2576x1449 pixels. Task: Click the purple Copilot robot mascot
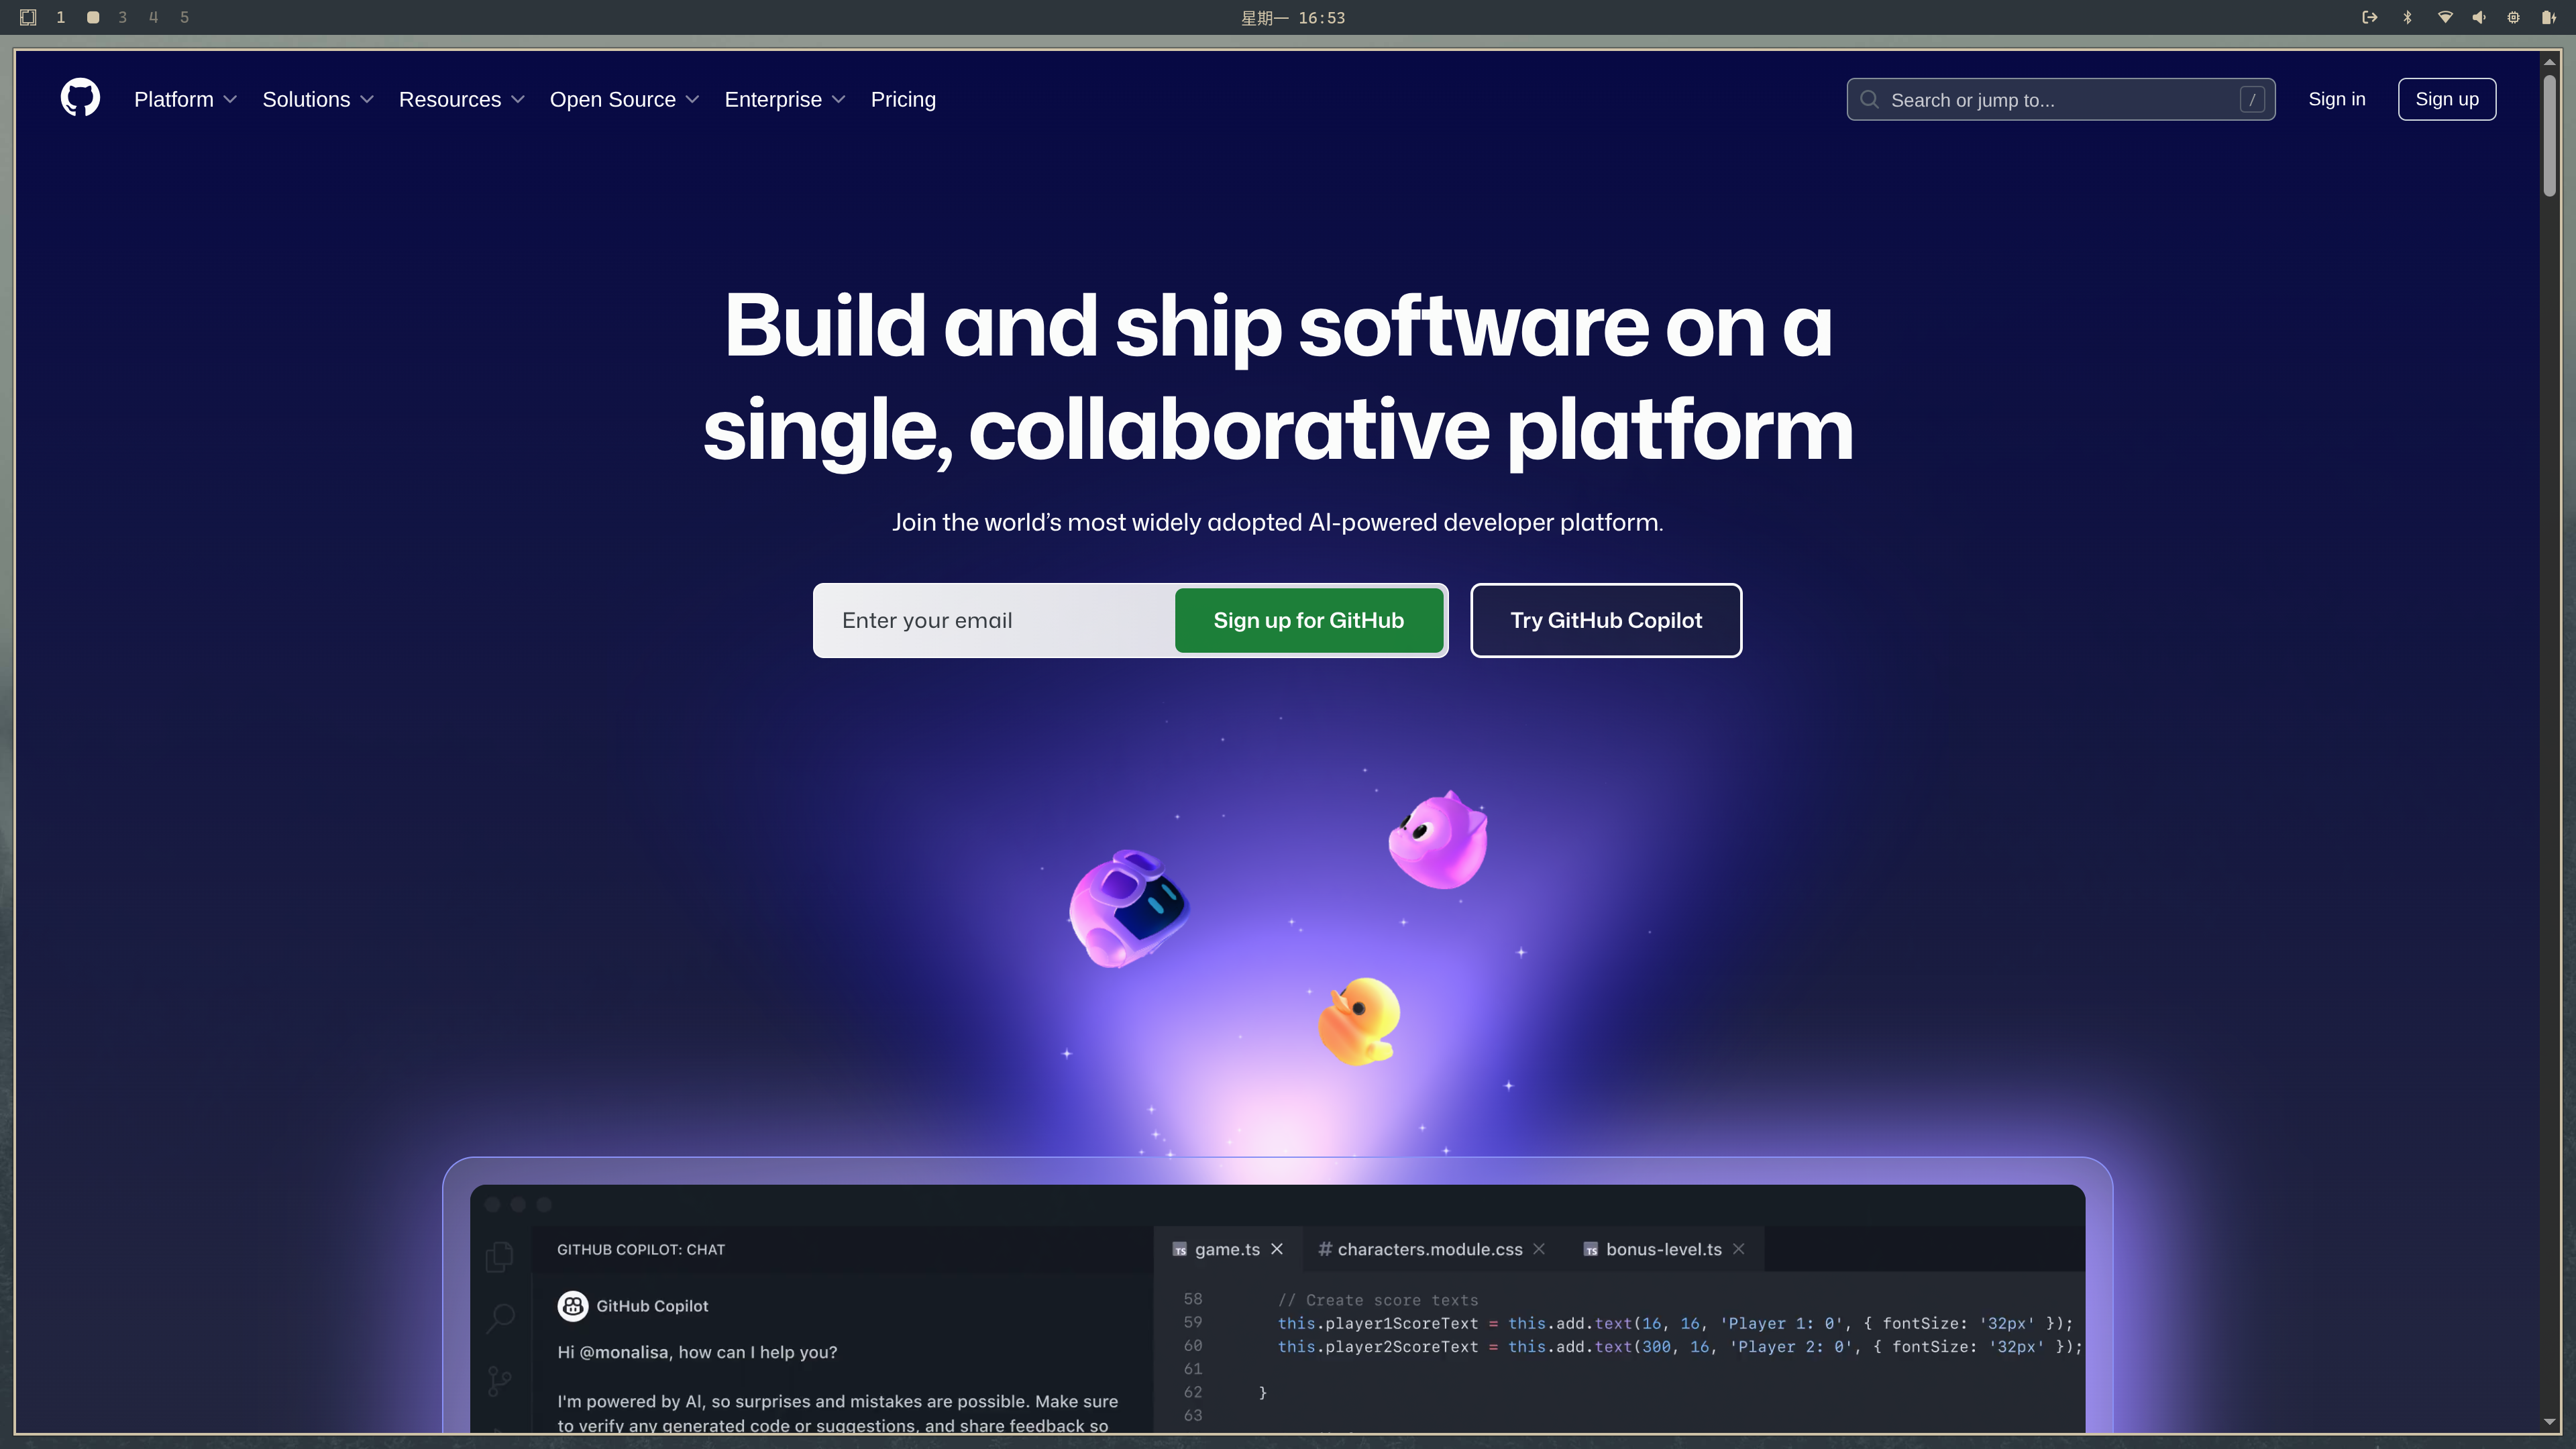click(1129, 909)
